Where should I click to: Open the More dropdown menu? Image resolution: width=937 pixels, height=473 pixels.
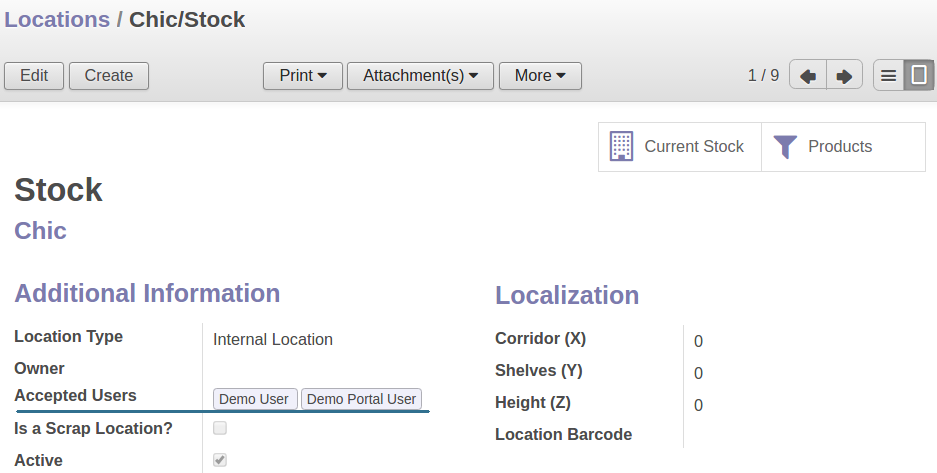pos(540,76)
